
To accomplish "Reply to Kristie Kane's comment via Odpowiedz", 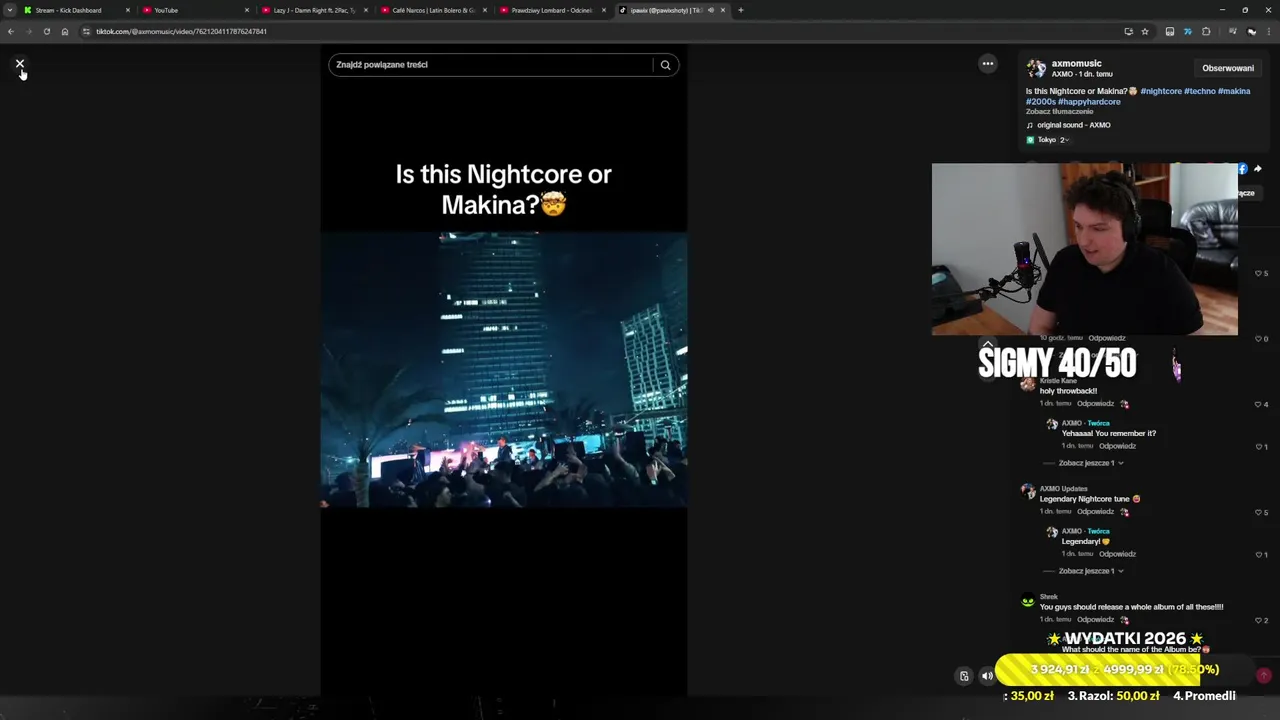I will click(x=1095, y=404).
